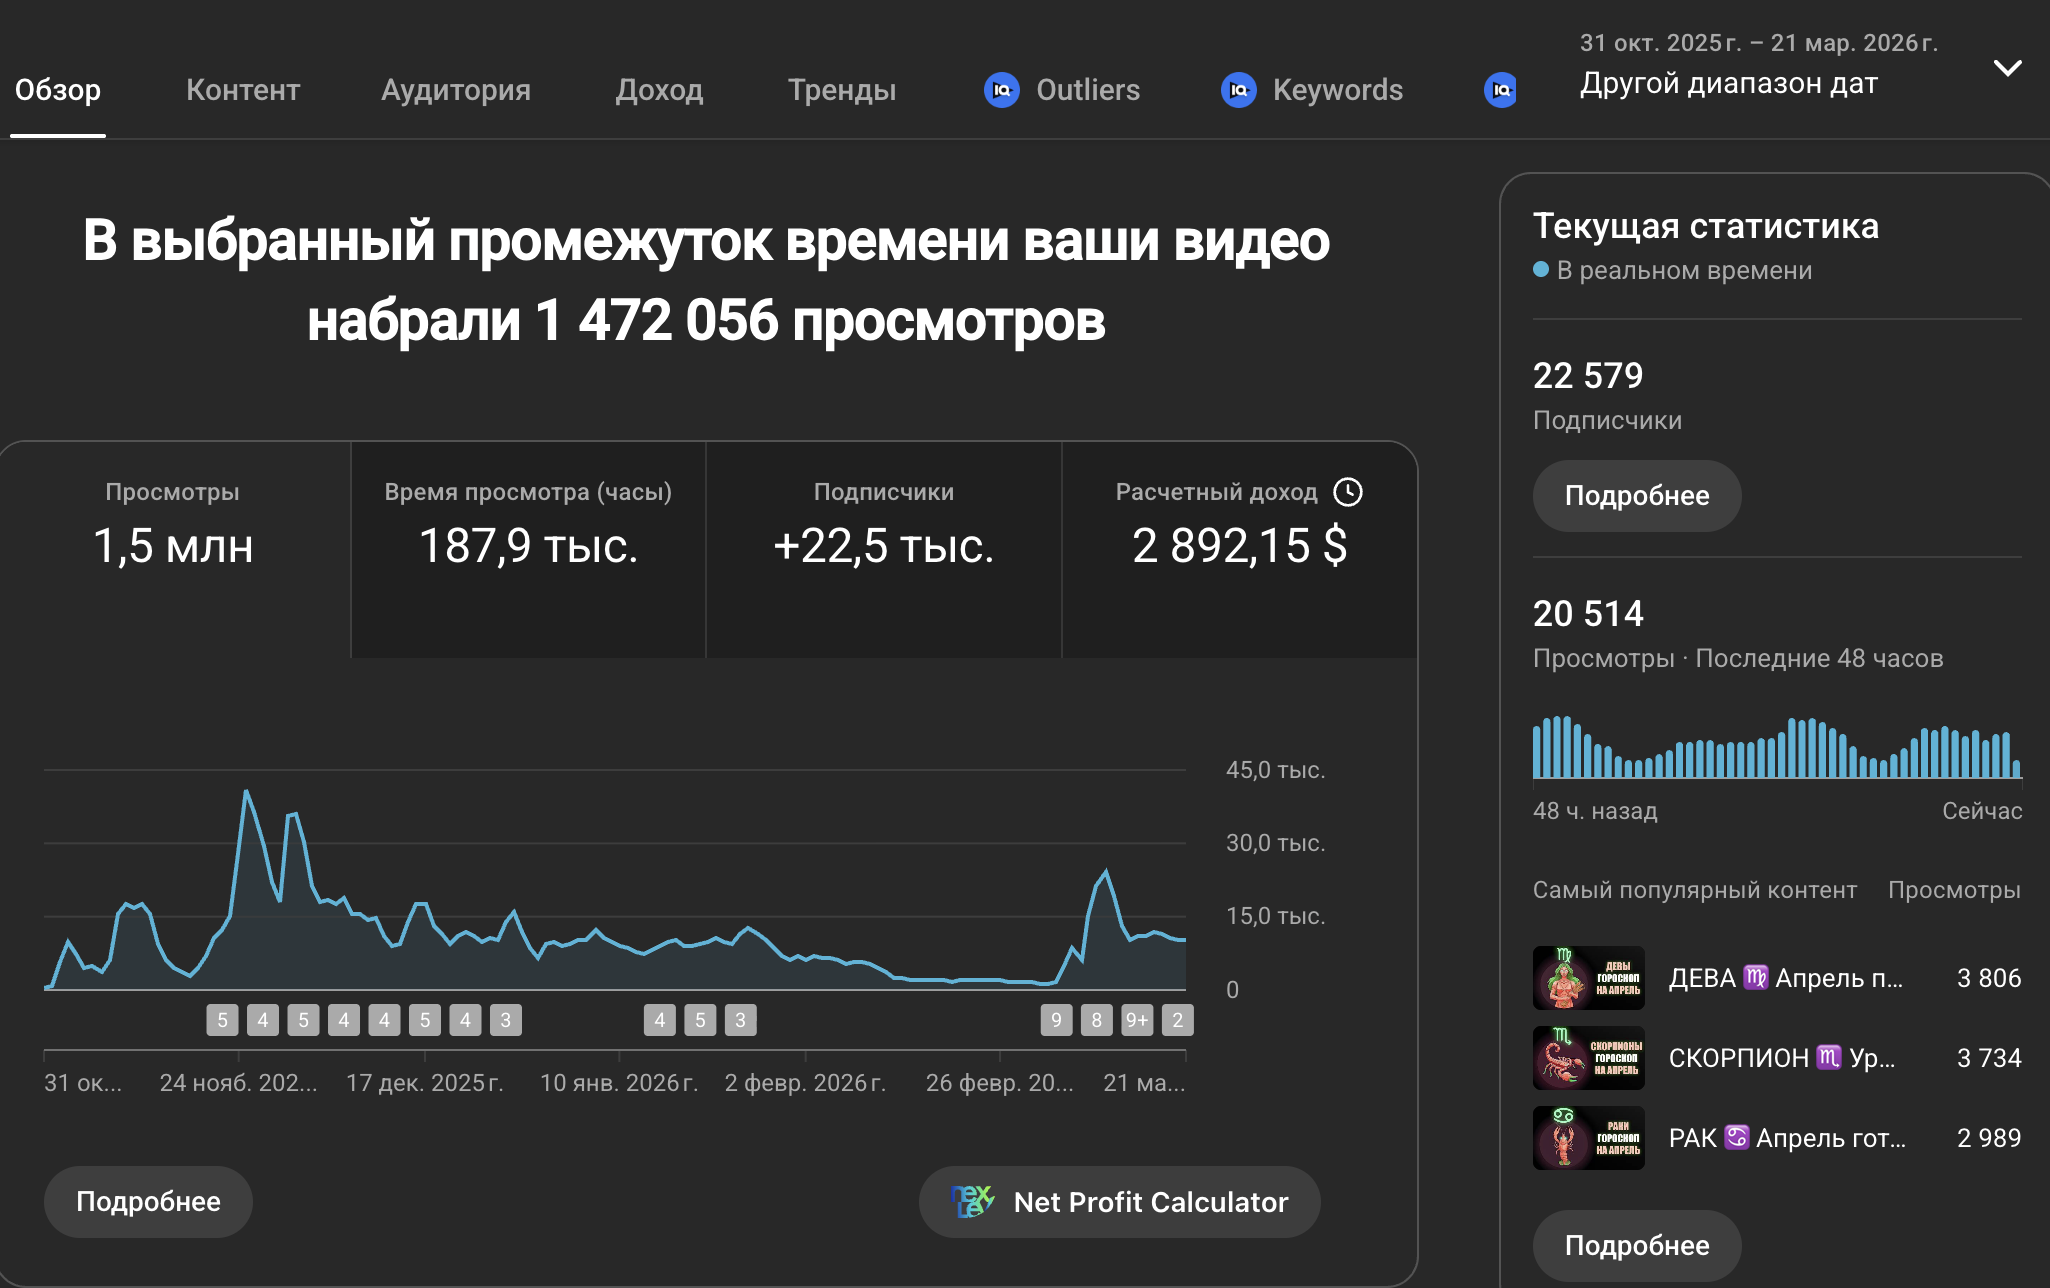The image size is (2050, 1288).
Task: Open the Аудитория tab
Action: (x=455, y=90)
